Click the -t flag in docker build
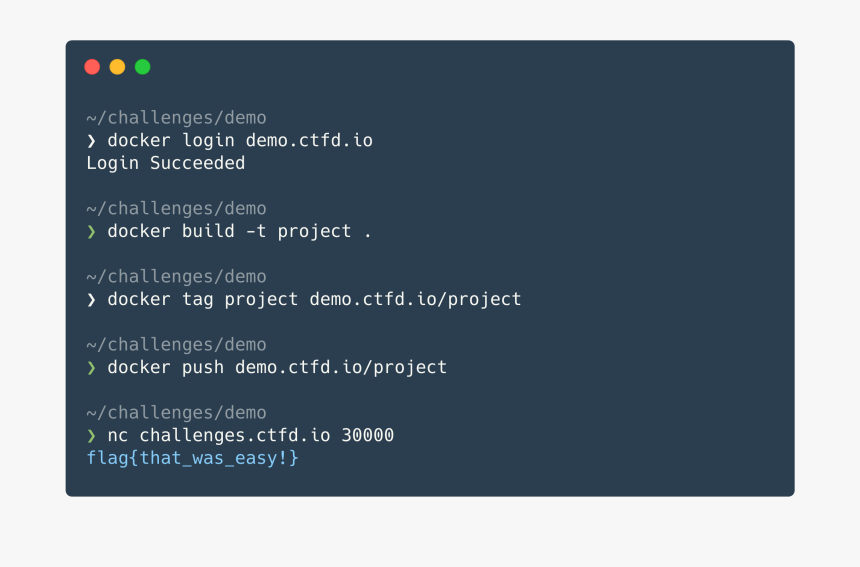Screen dimensions: 860x567 pos(256,231)
